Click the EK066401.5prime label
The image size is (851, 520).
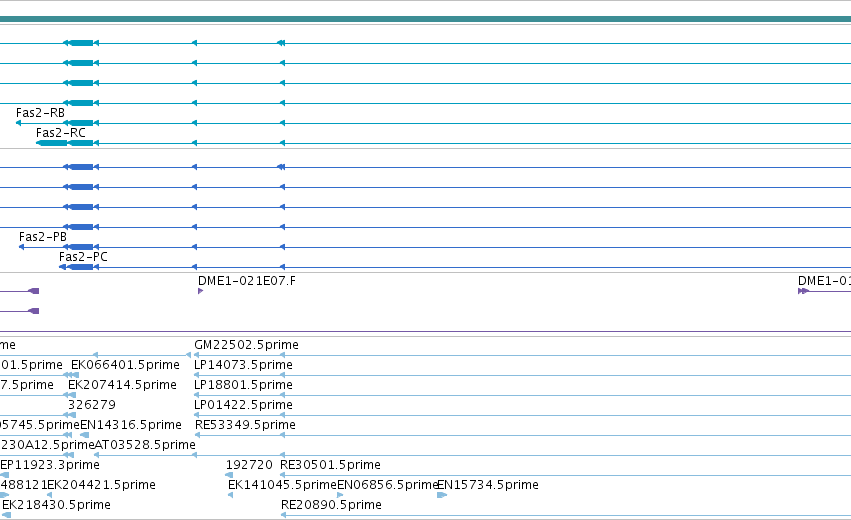(x=125, y=365)
